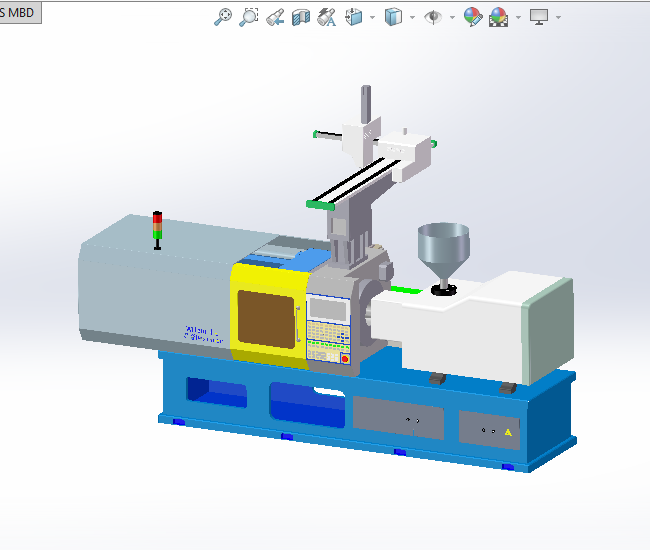
Task: Select Zoom to Area tool
Action: point(249,17)
